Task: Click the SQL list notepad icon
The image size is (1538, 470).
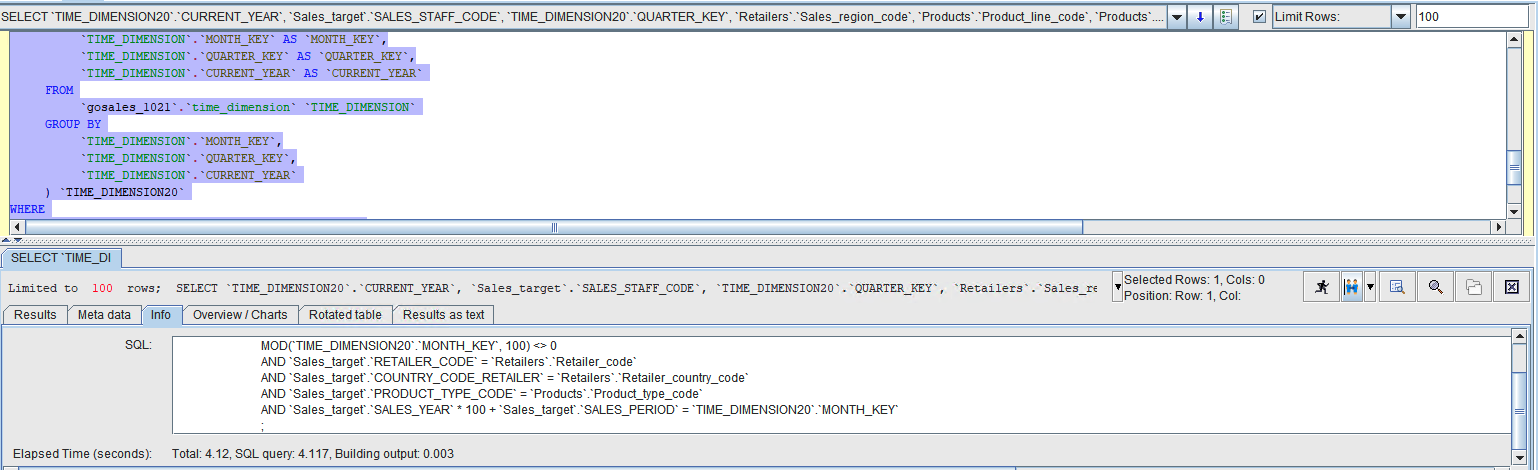Action: [1225, 17]
